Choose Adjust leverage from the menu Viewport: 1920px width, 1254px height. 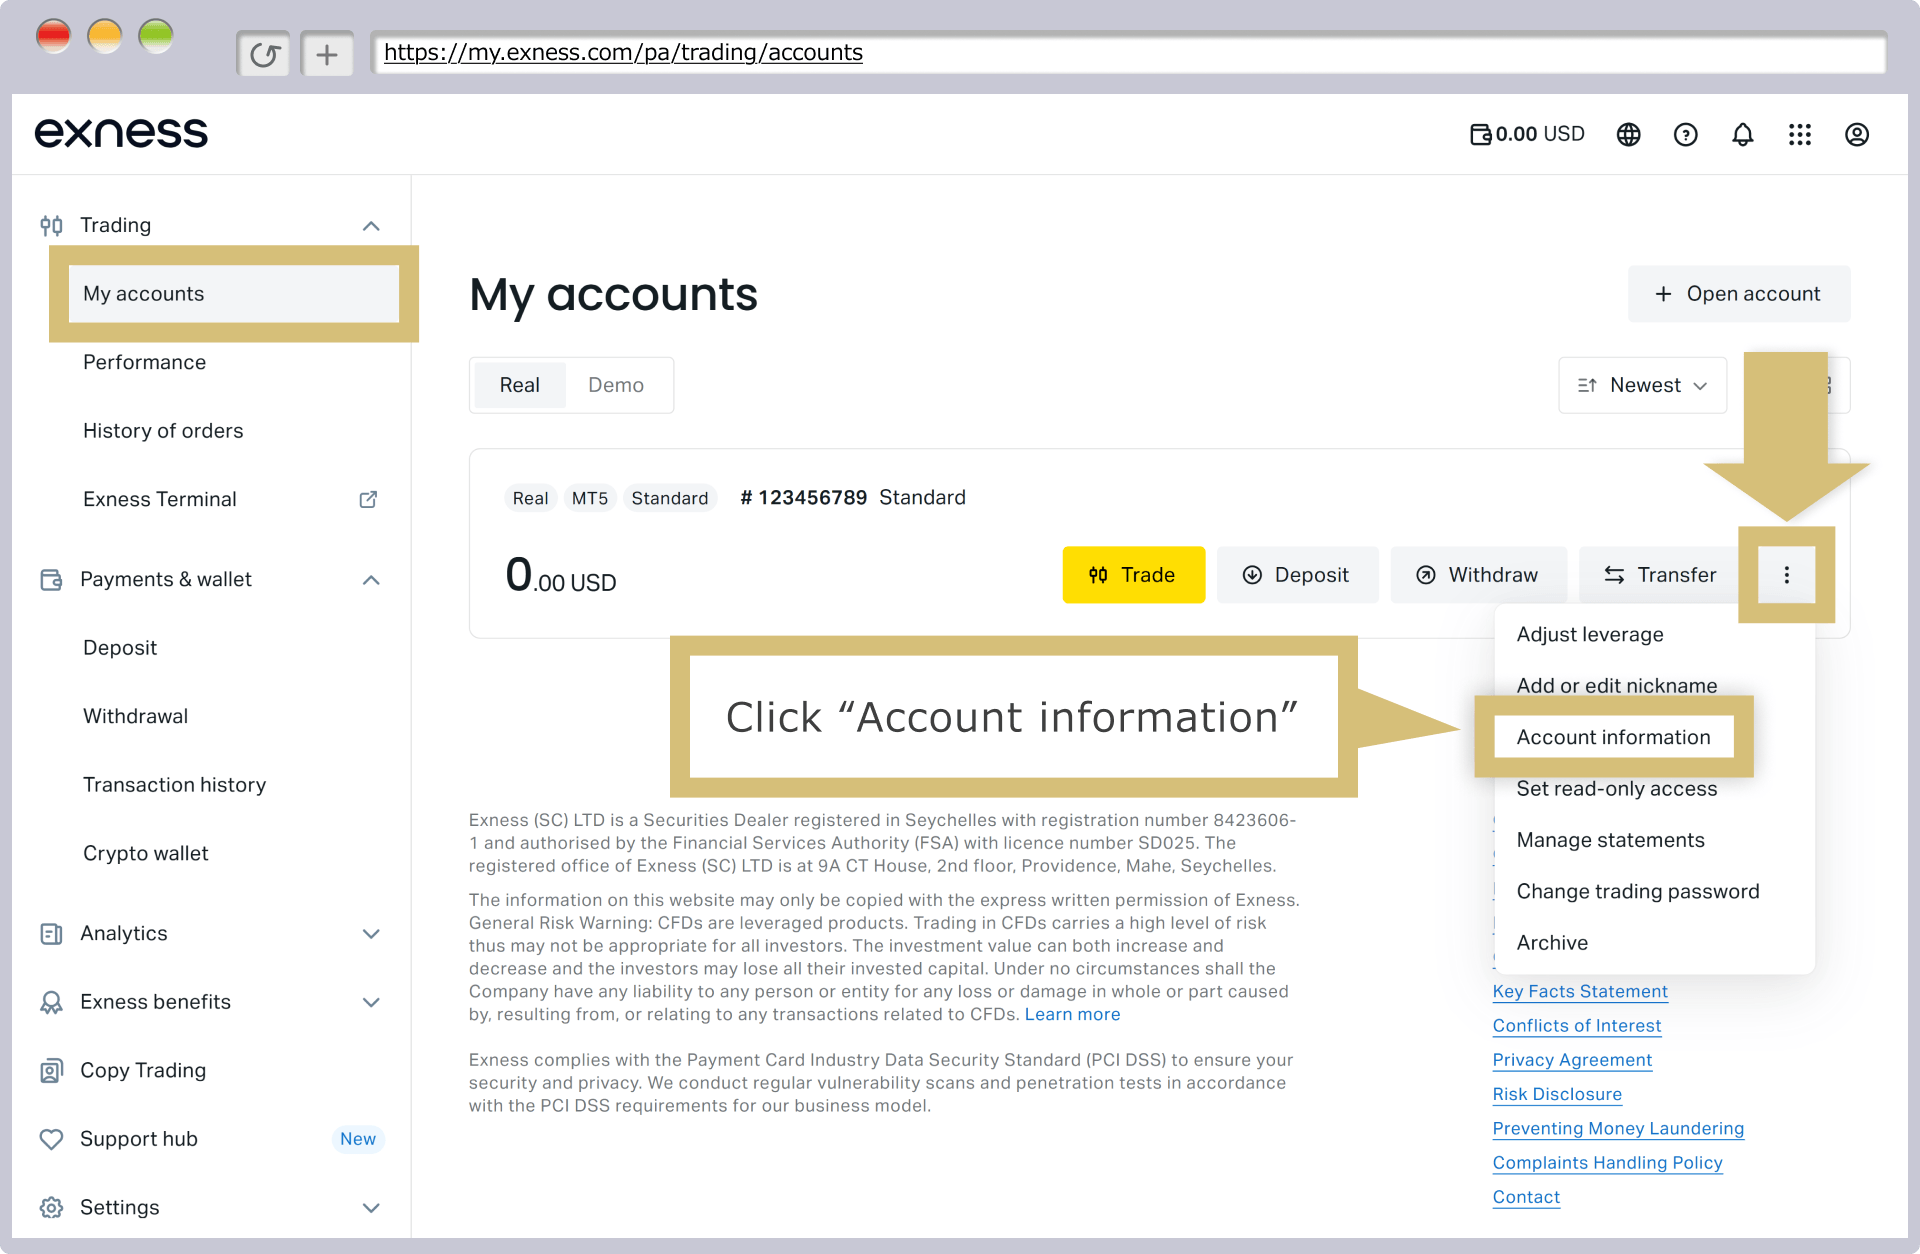(1590, 634)
